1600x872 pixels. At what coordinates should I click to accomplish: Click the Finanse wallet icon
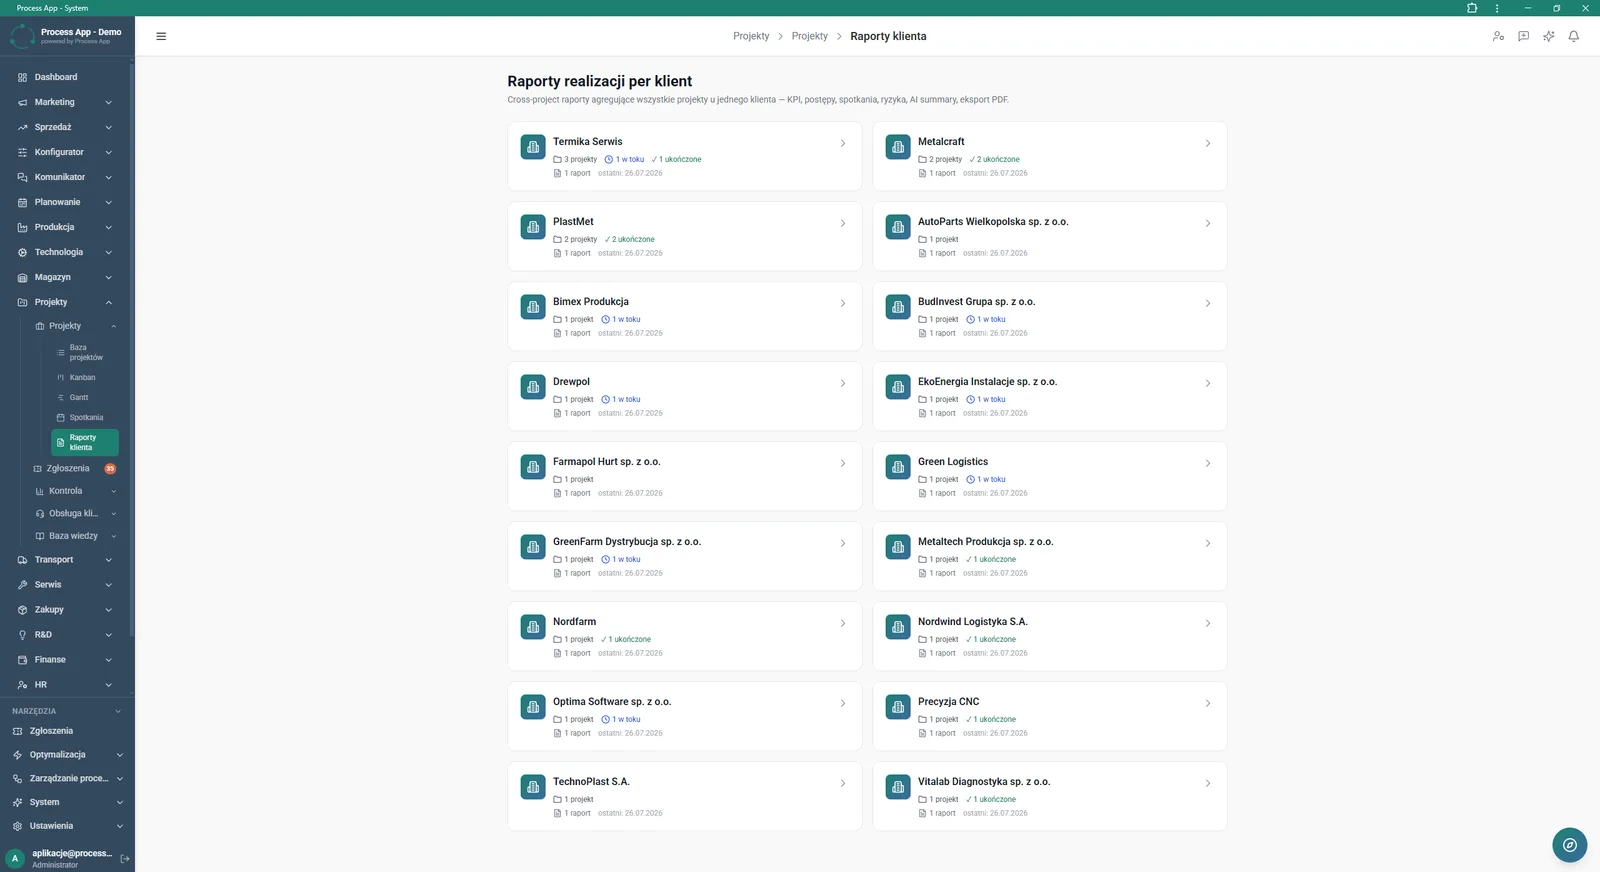click(22, 660)
